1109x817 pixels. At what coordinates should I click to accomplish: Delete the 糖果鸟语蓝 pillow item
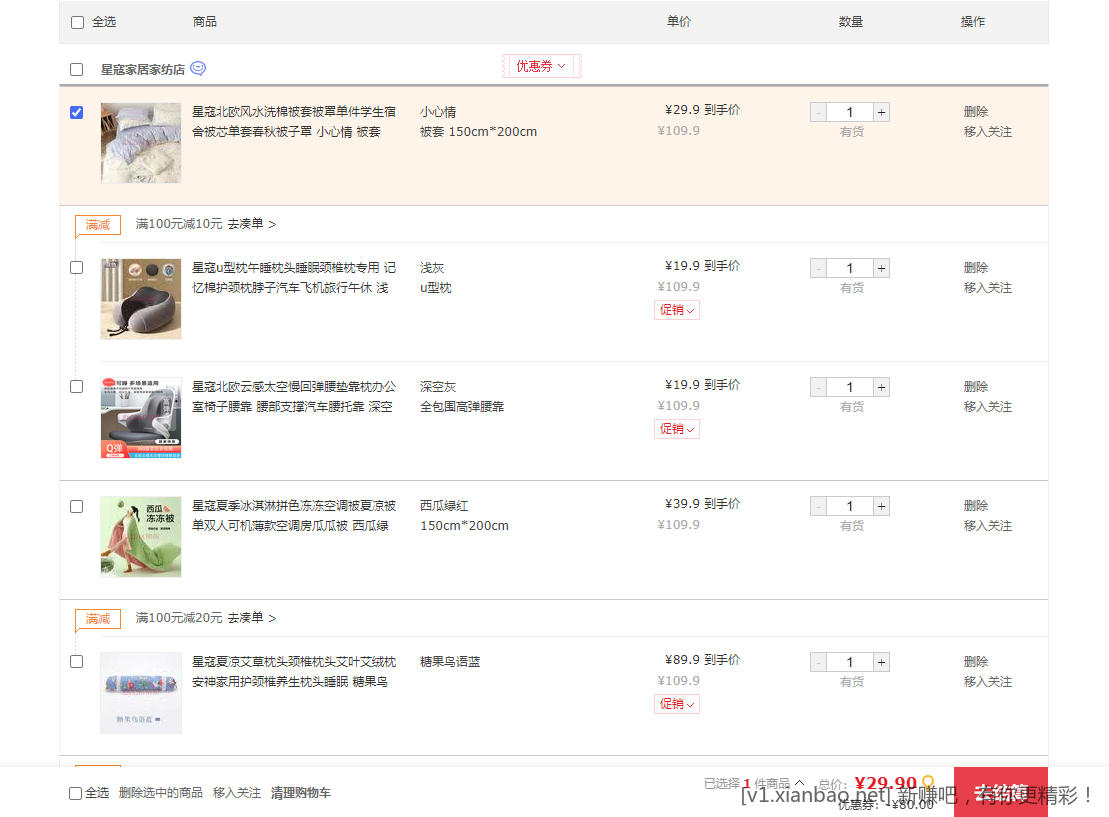975,661
